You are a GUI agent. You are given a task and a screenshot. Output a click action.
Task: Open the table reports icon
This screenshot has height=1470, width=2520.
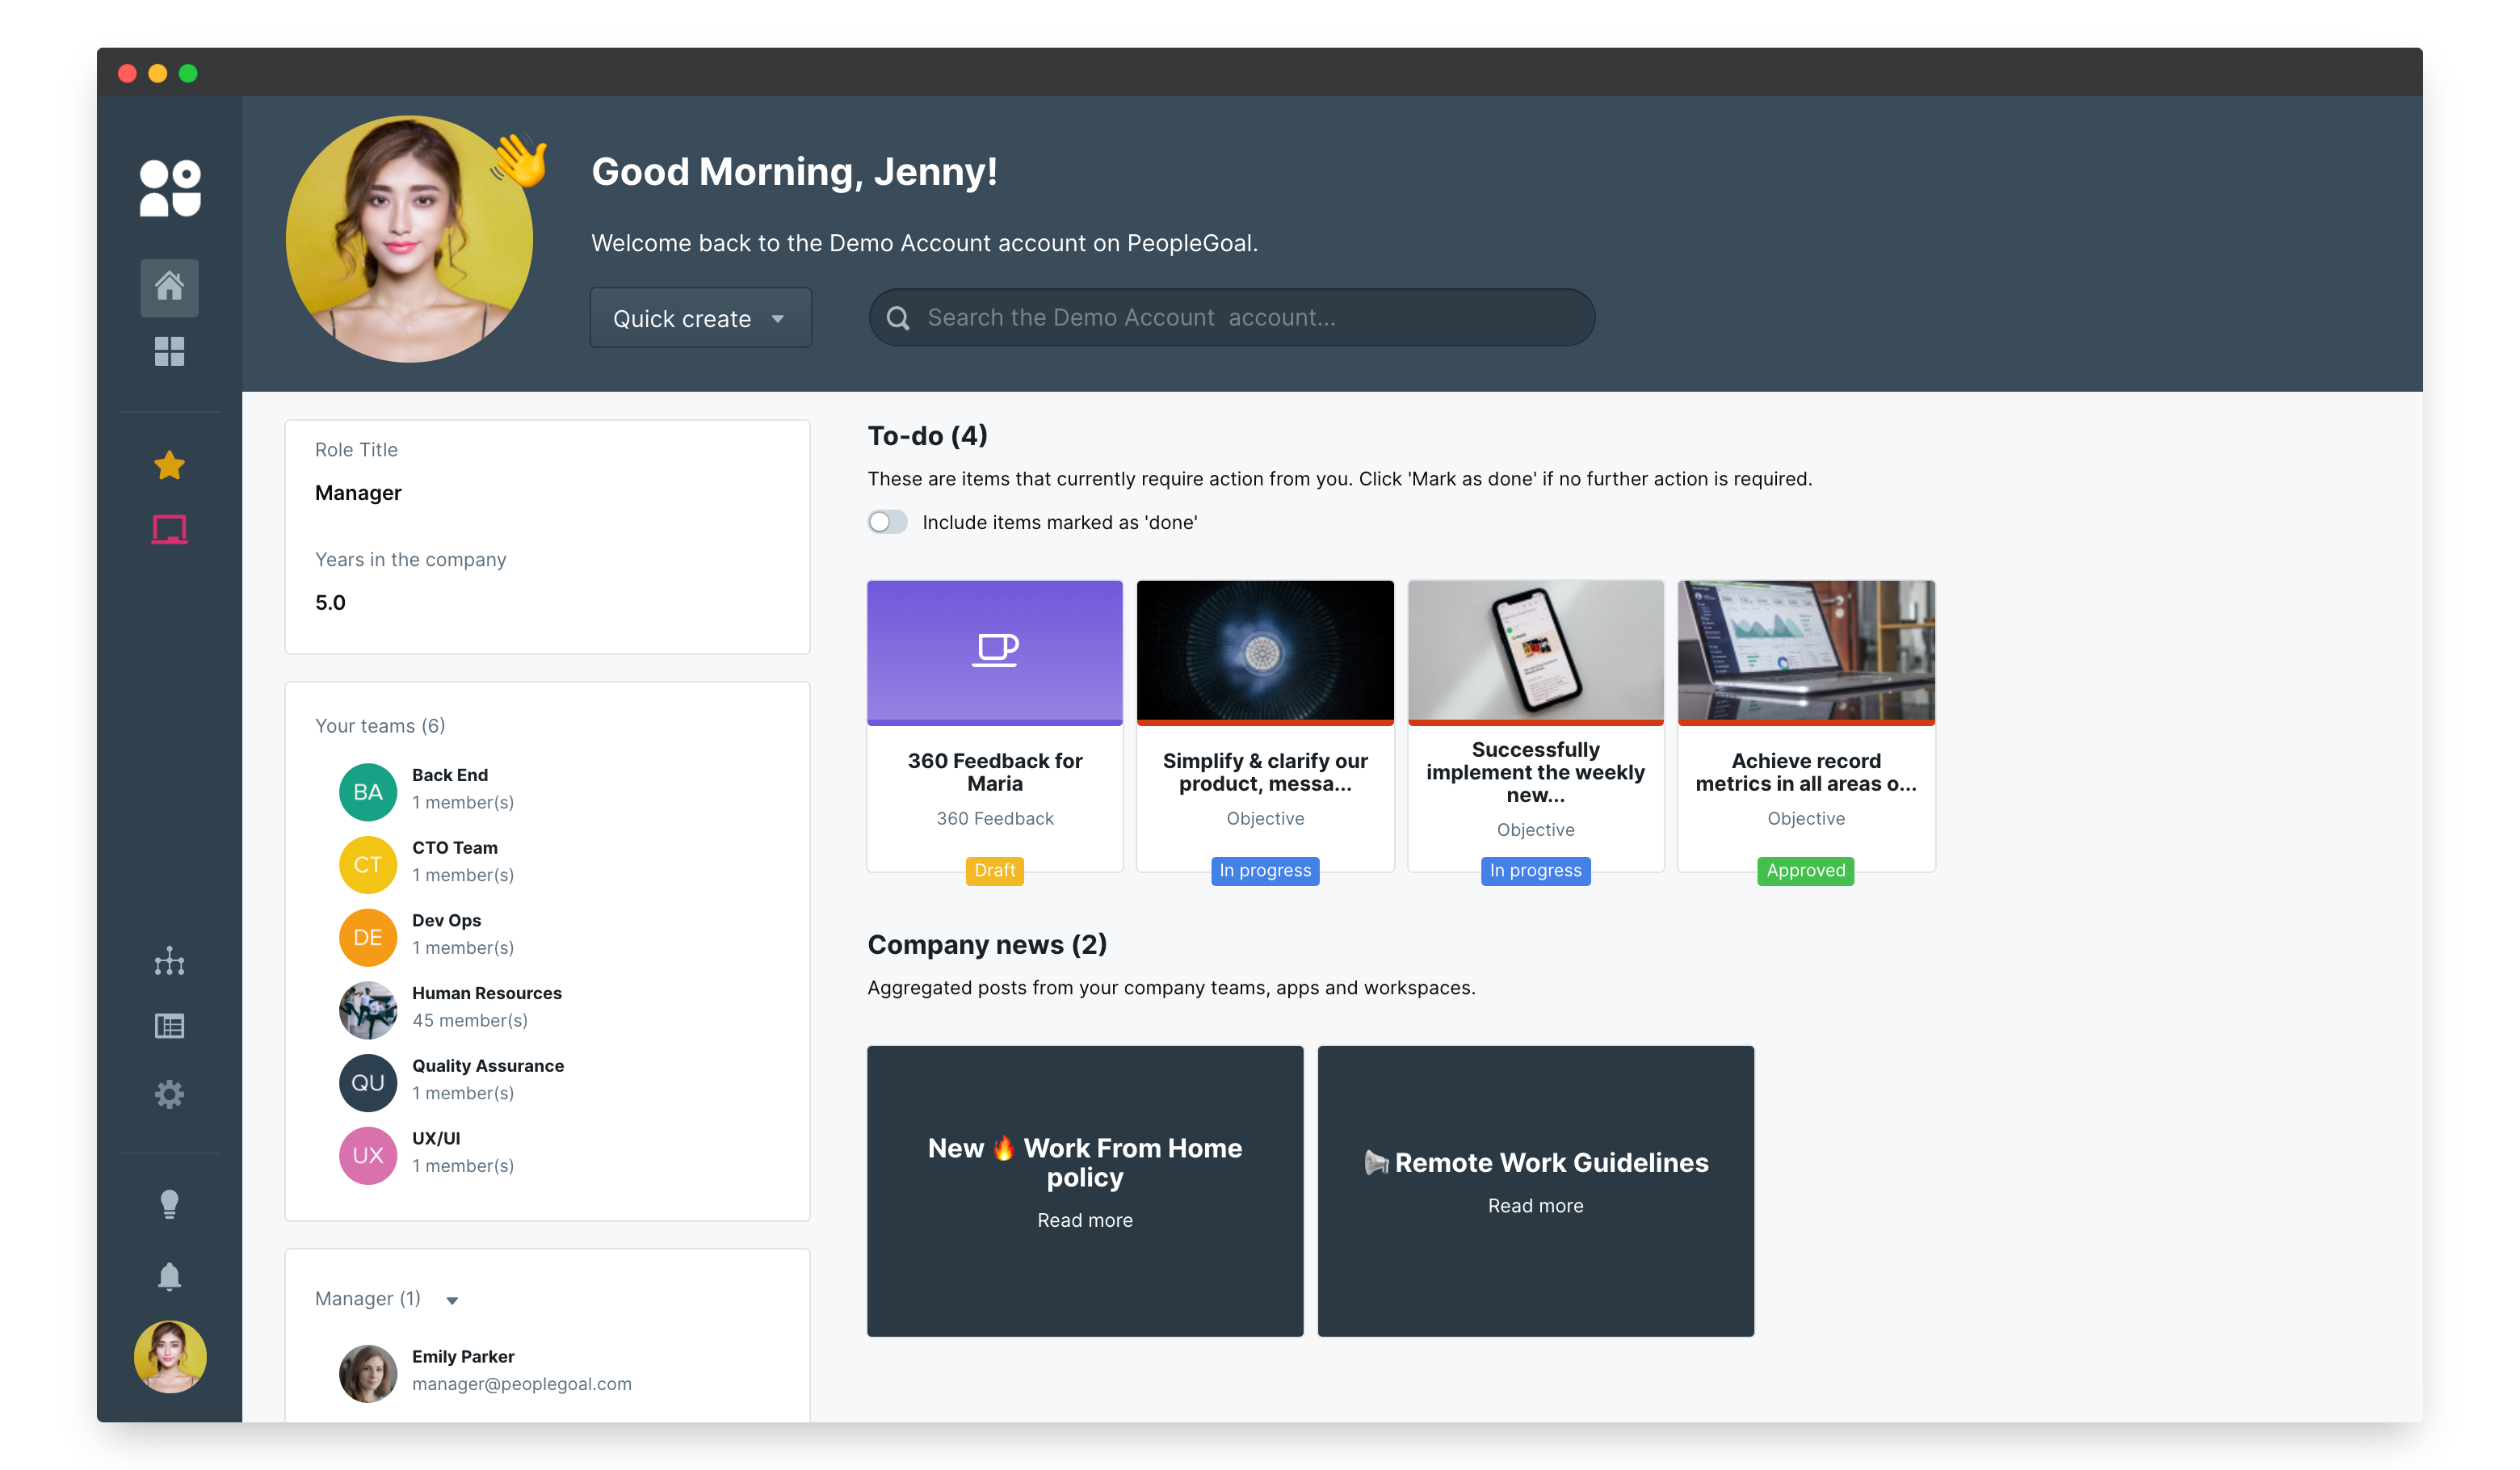tap(169, 1026)
